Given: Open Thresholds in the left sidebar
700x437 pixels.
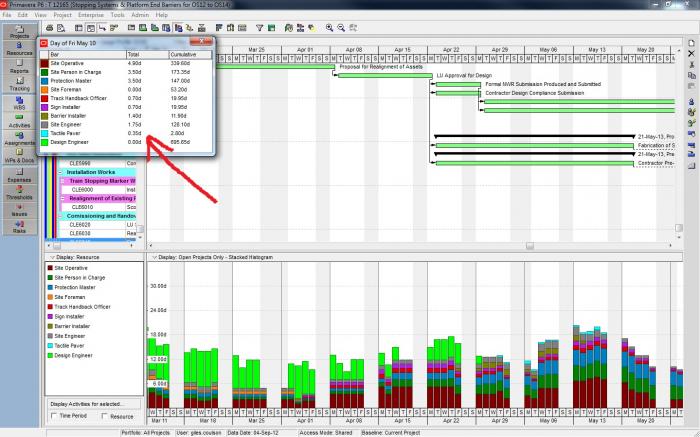Looking at the screenshot, I should click(19, 192).
